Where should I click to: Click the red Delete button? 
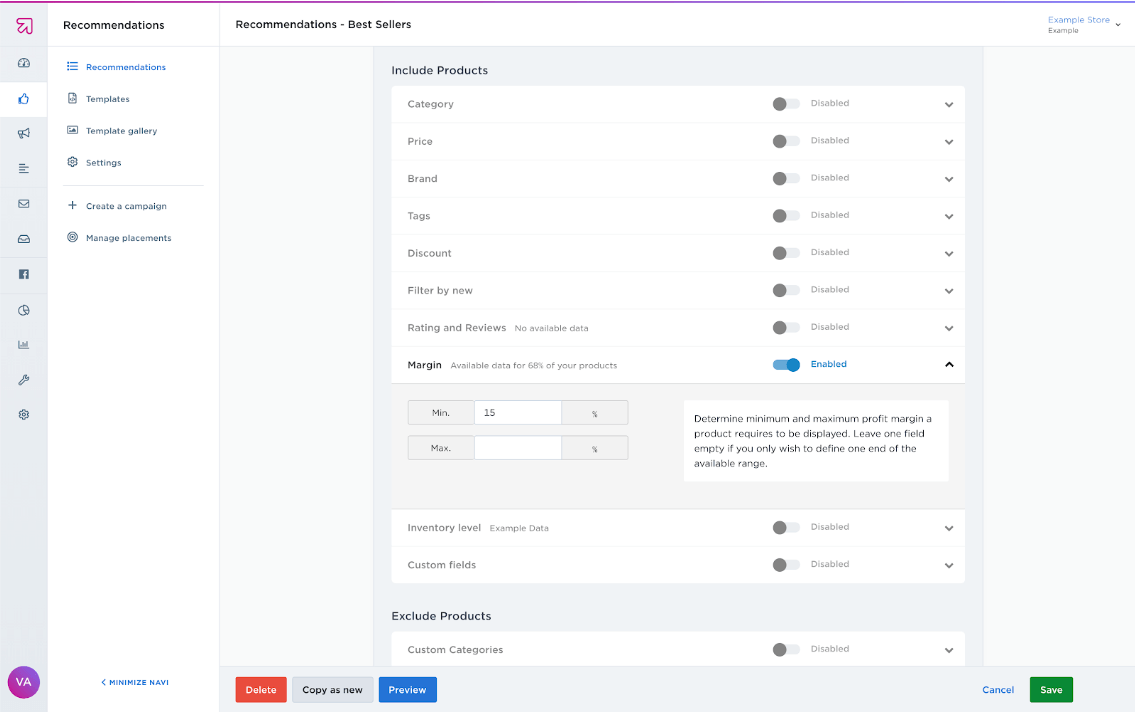261,690
